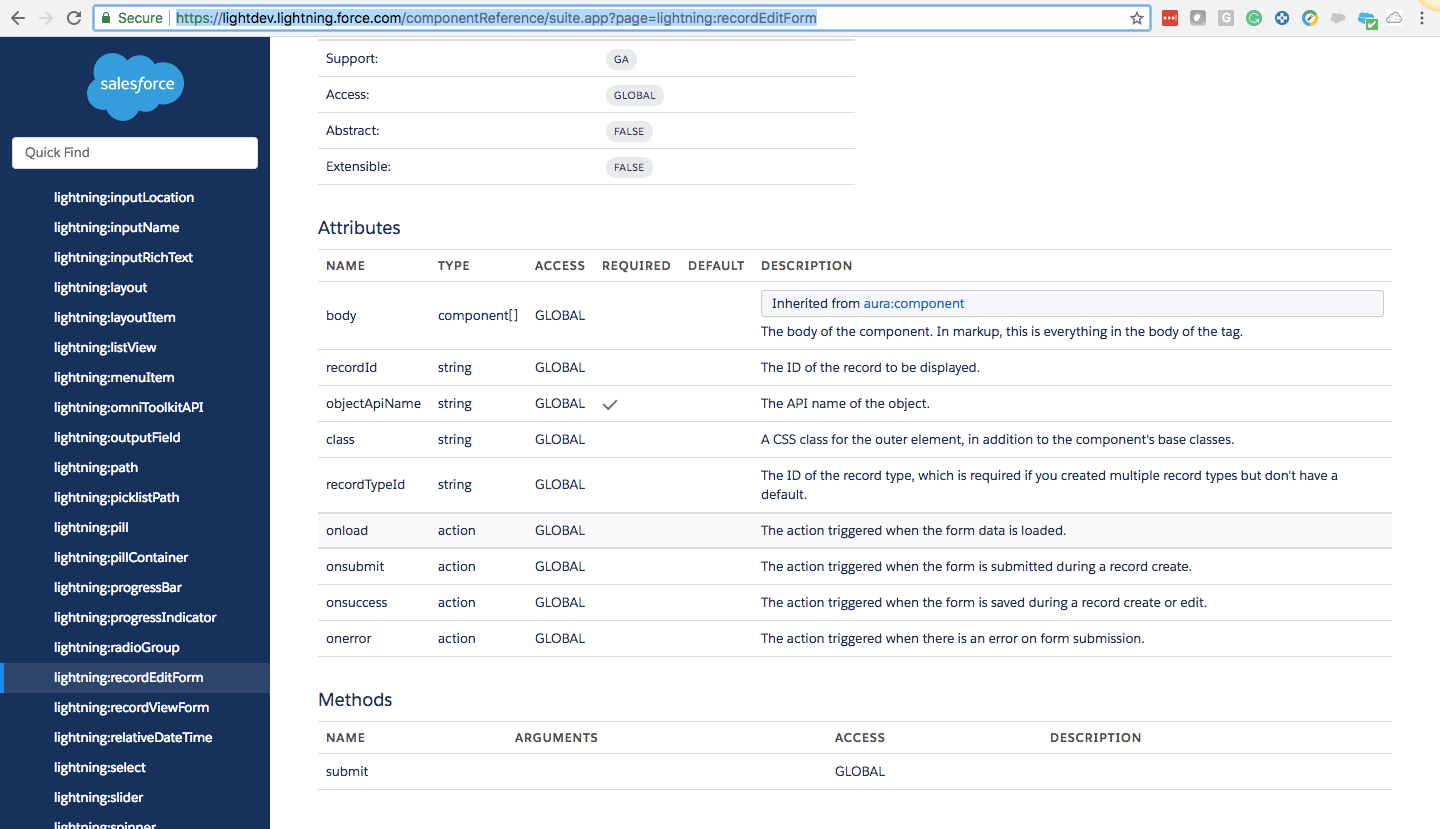Click the Methods section heading
Image resolution: width=1440 pixels, height=829 pixels.
[x=355, y=700]
